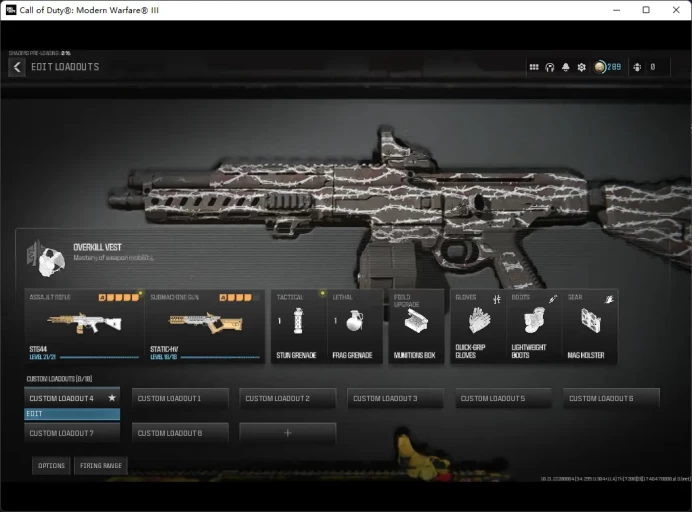Select Custom Loadout 2
This screenshot has width=692, height=512.
click(x=288, y=398)
